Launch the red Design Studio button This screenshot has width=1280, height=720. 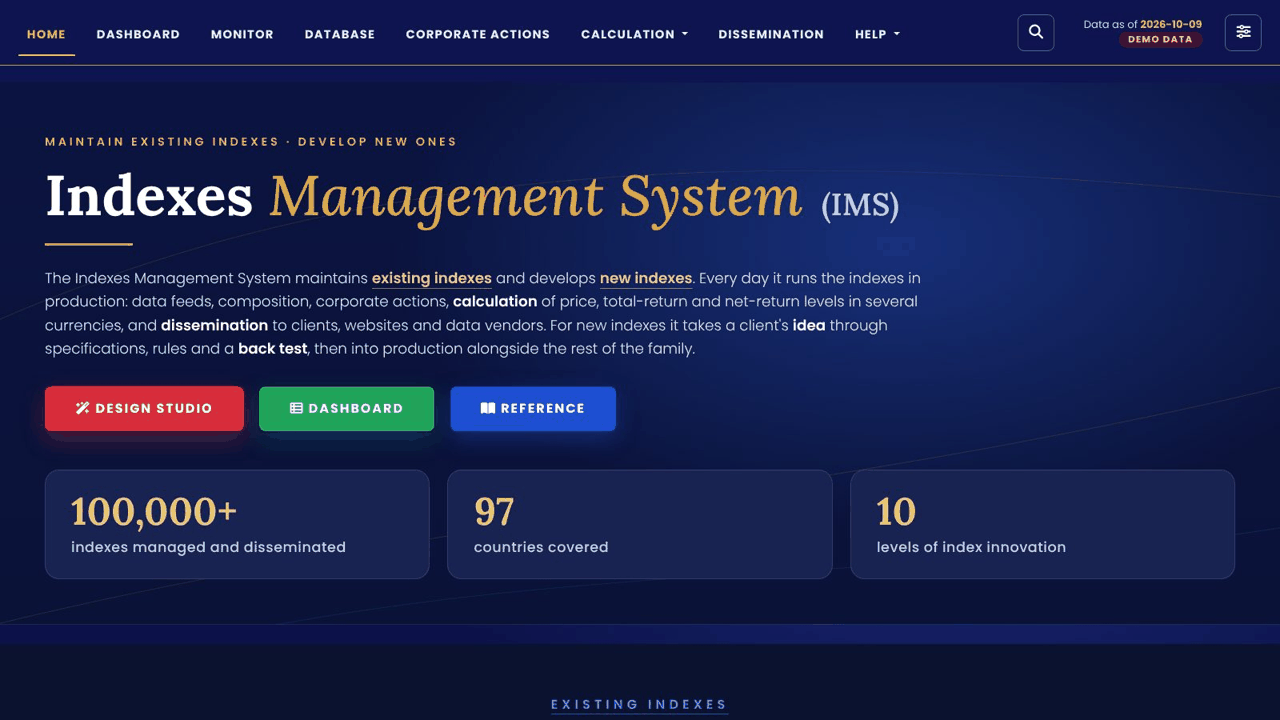click(x=144, y=408)
